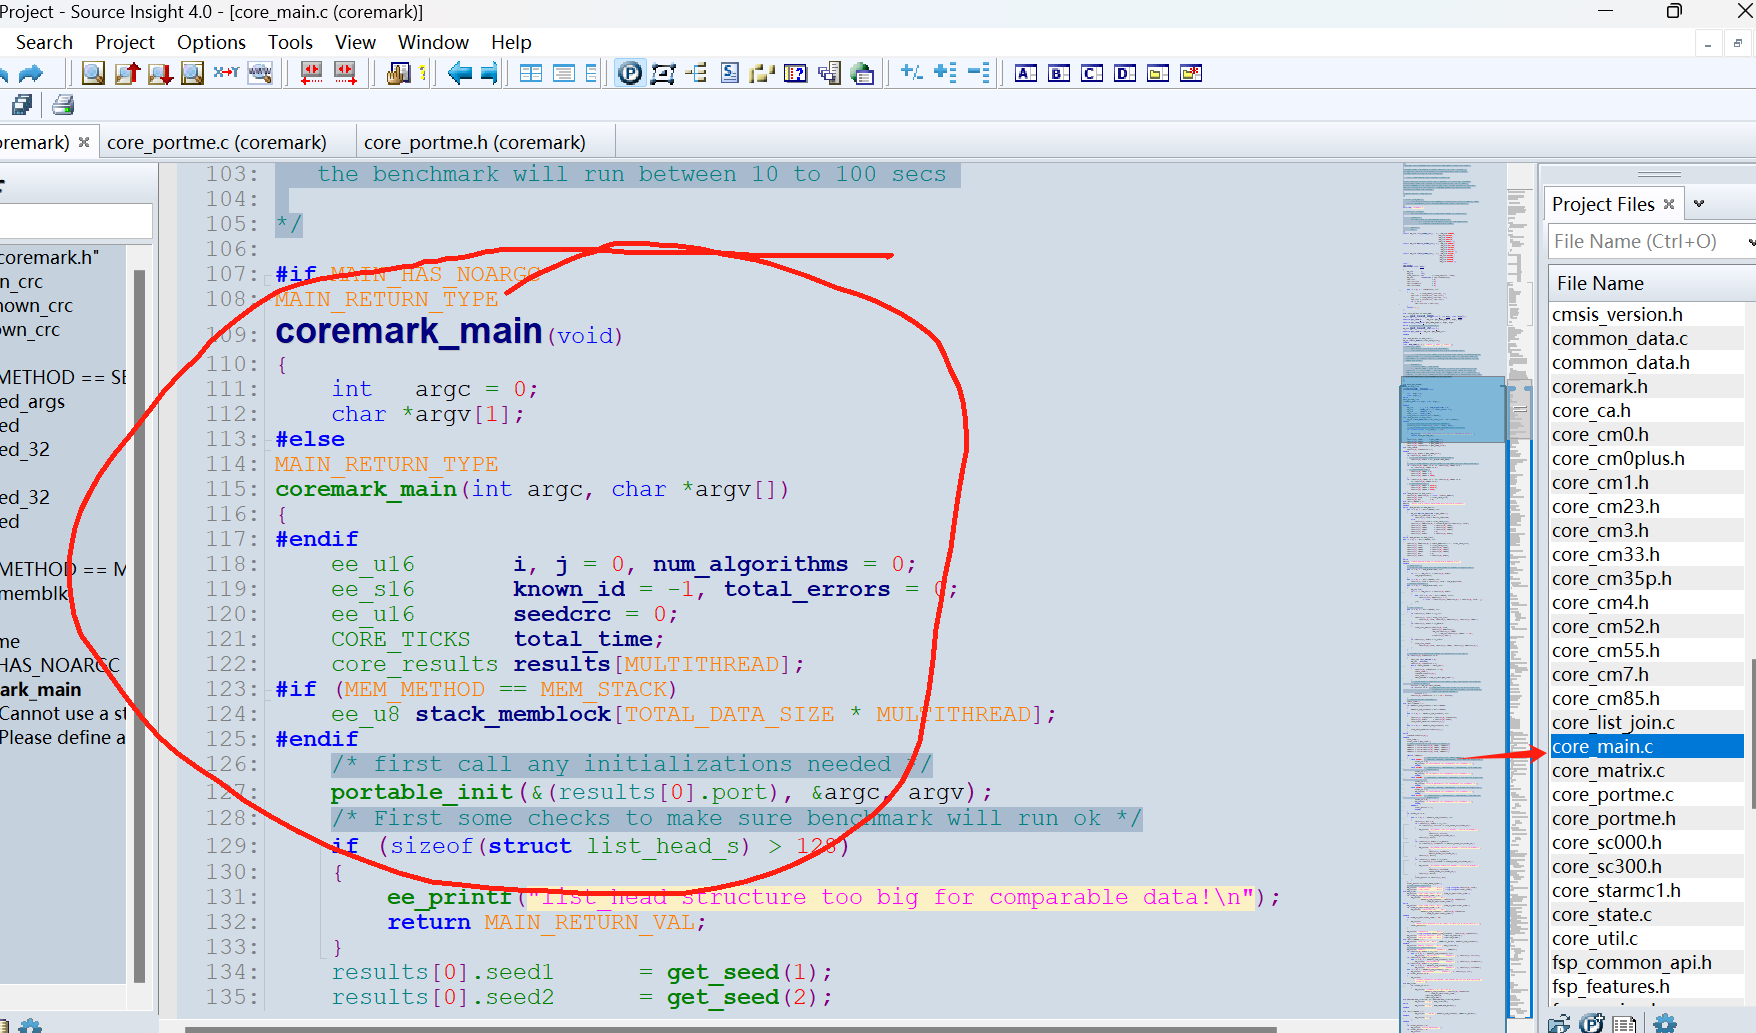Open the Options menu
This screenshot has height=1033, width=1756.
click(211, 42)
